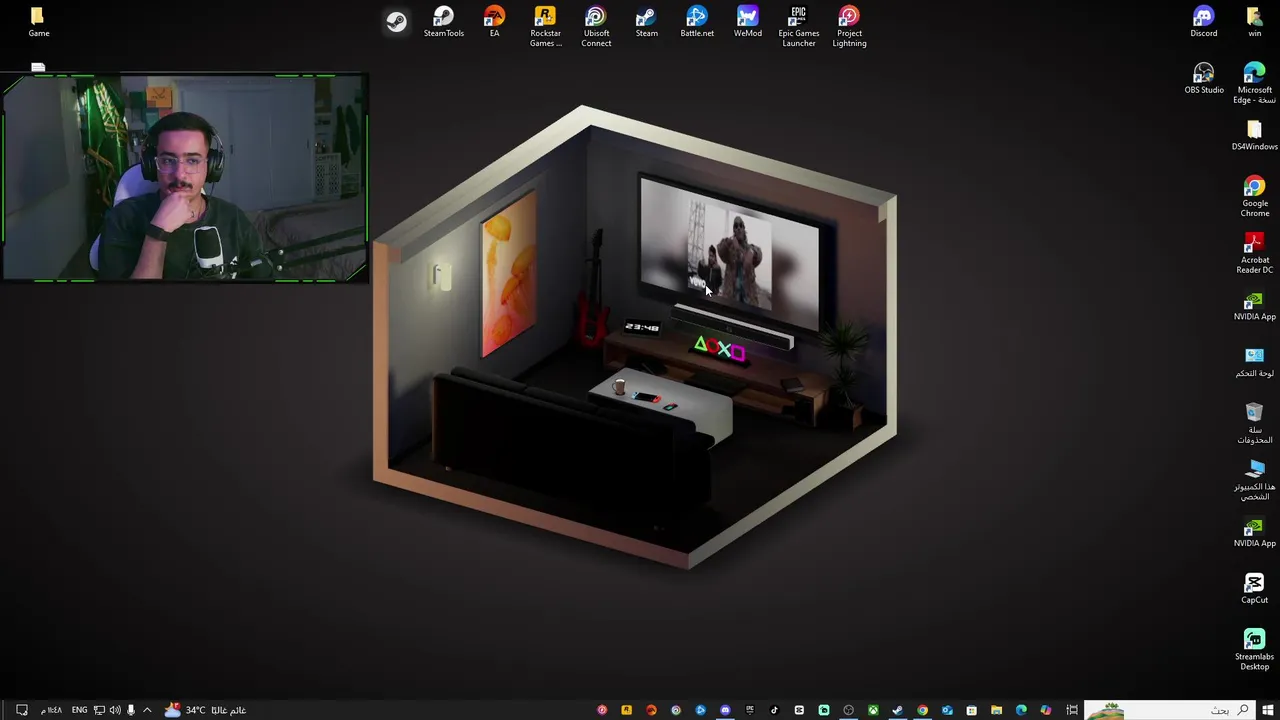Click the taskbar search box (بحث)
This screenshot has width=1280, height=720.
click(1168, 710)
